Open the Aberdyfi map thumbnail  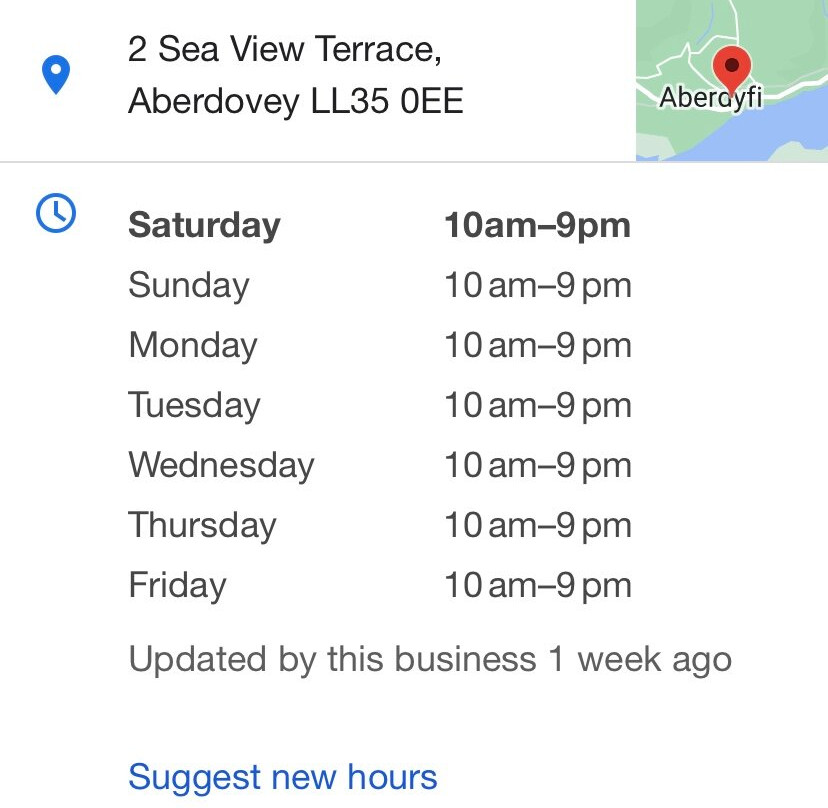tap(732, 80)
